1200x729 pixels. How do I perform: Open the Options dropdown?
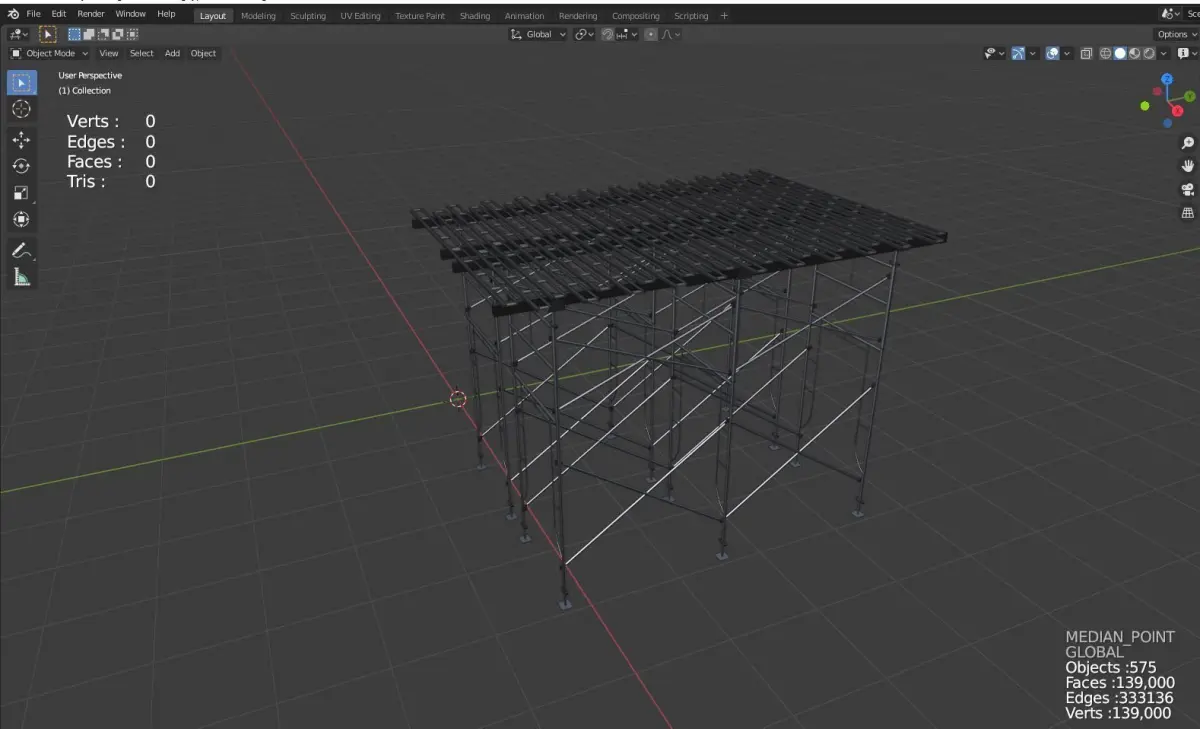pyautogui.click(x=1175, y=34)
